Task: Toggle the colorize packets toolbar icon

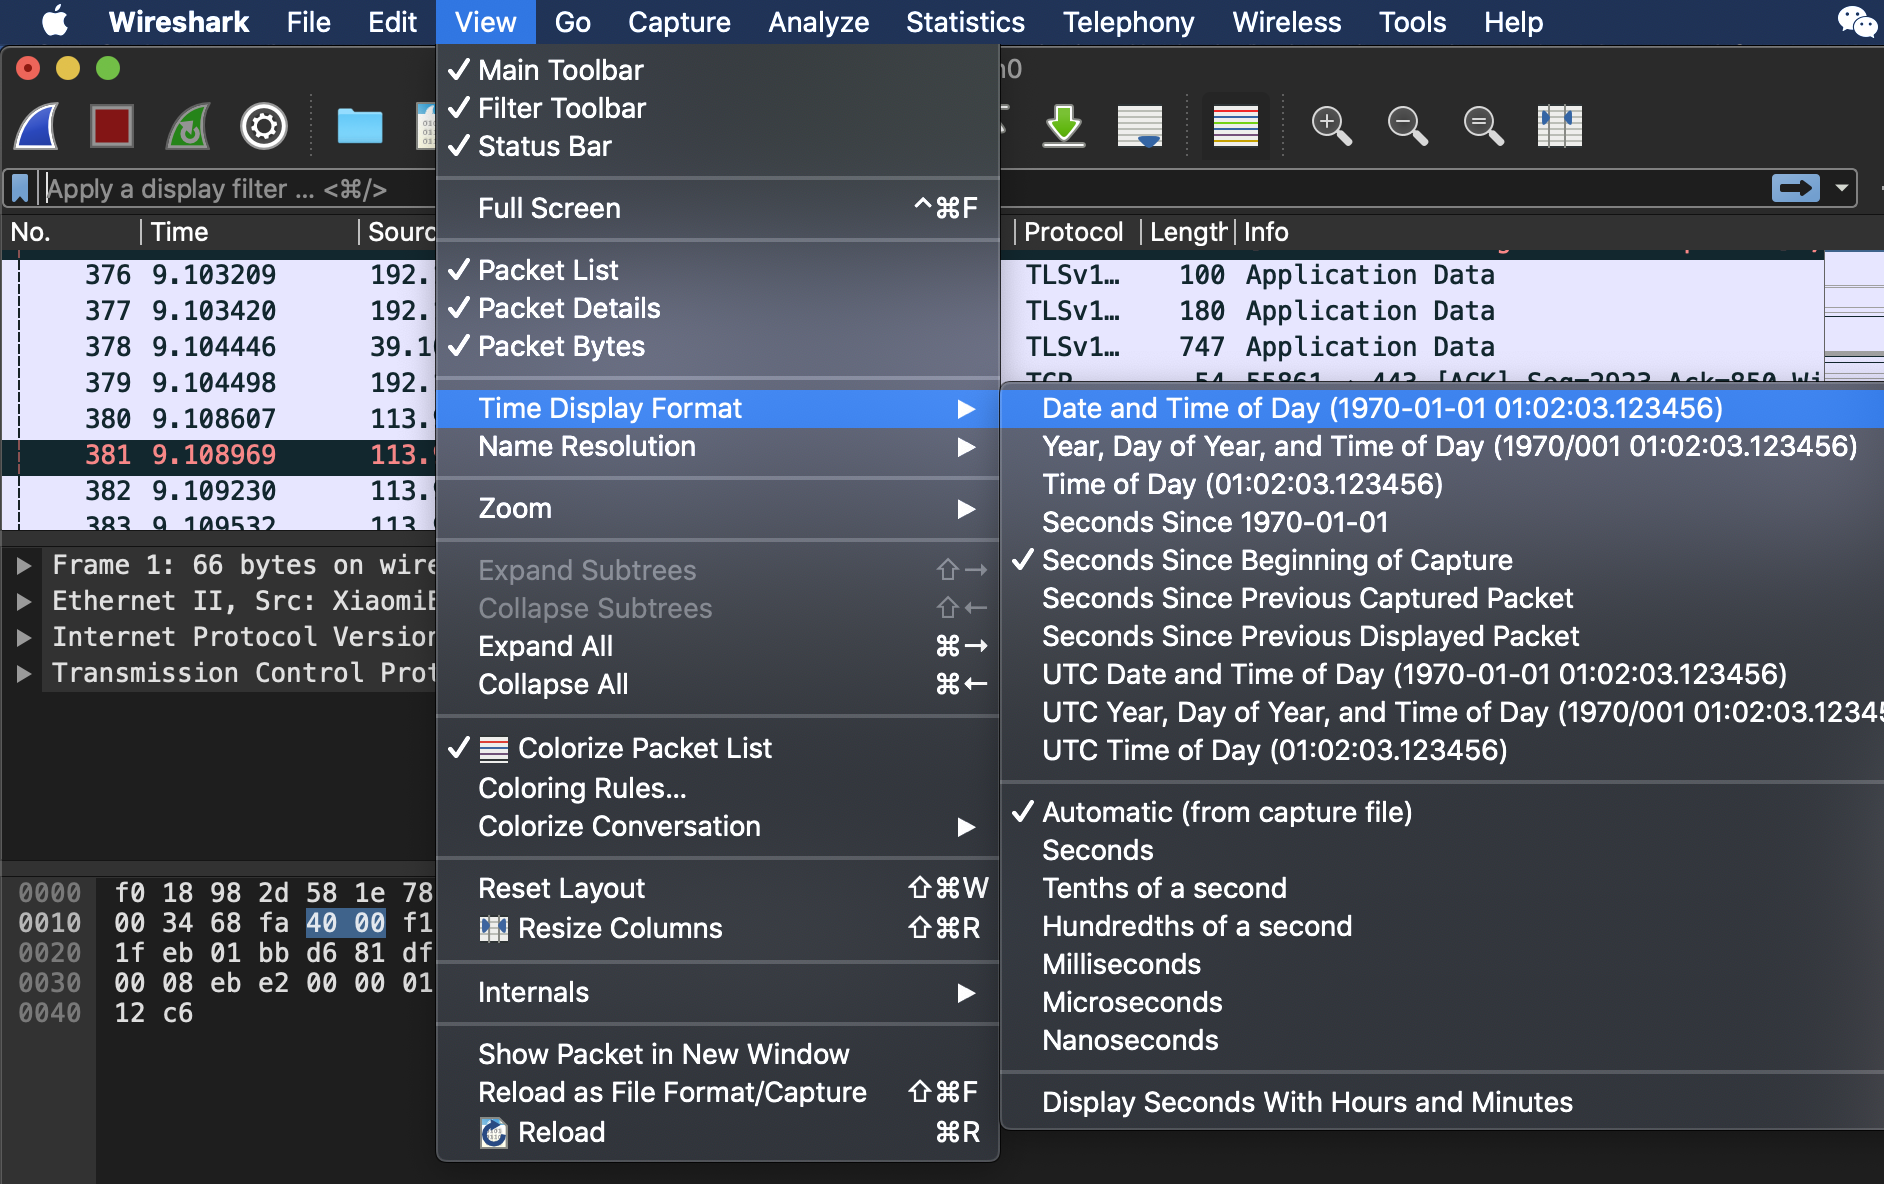Action: (1235, 126)
